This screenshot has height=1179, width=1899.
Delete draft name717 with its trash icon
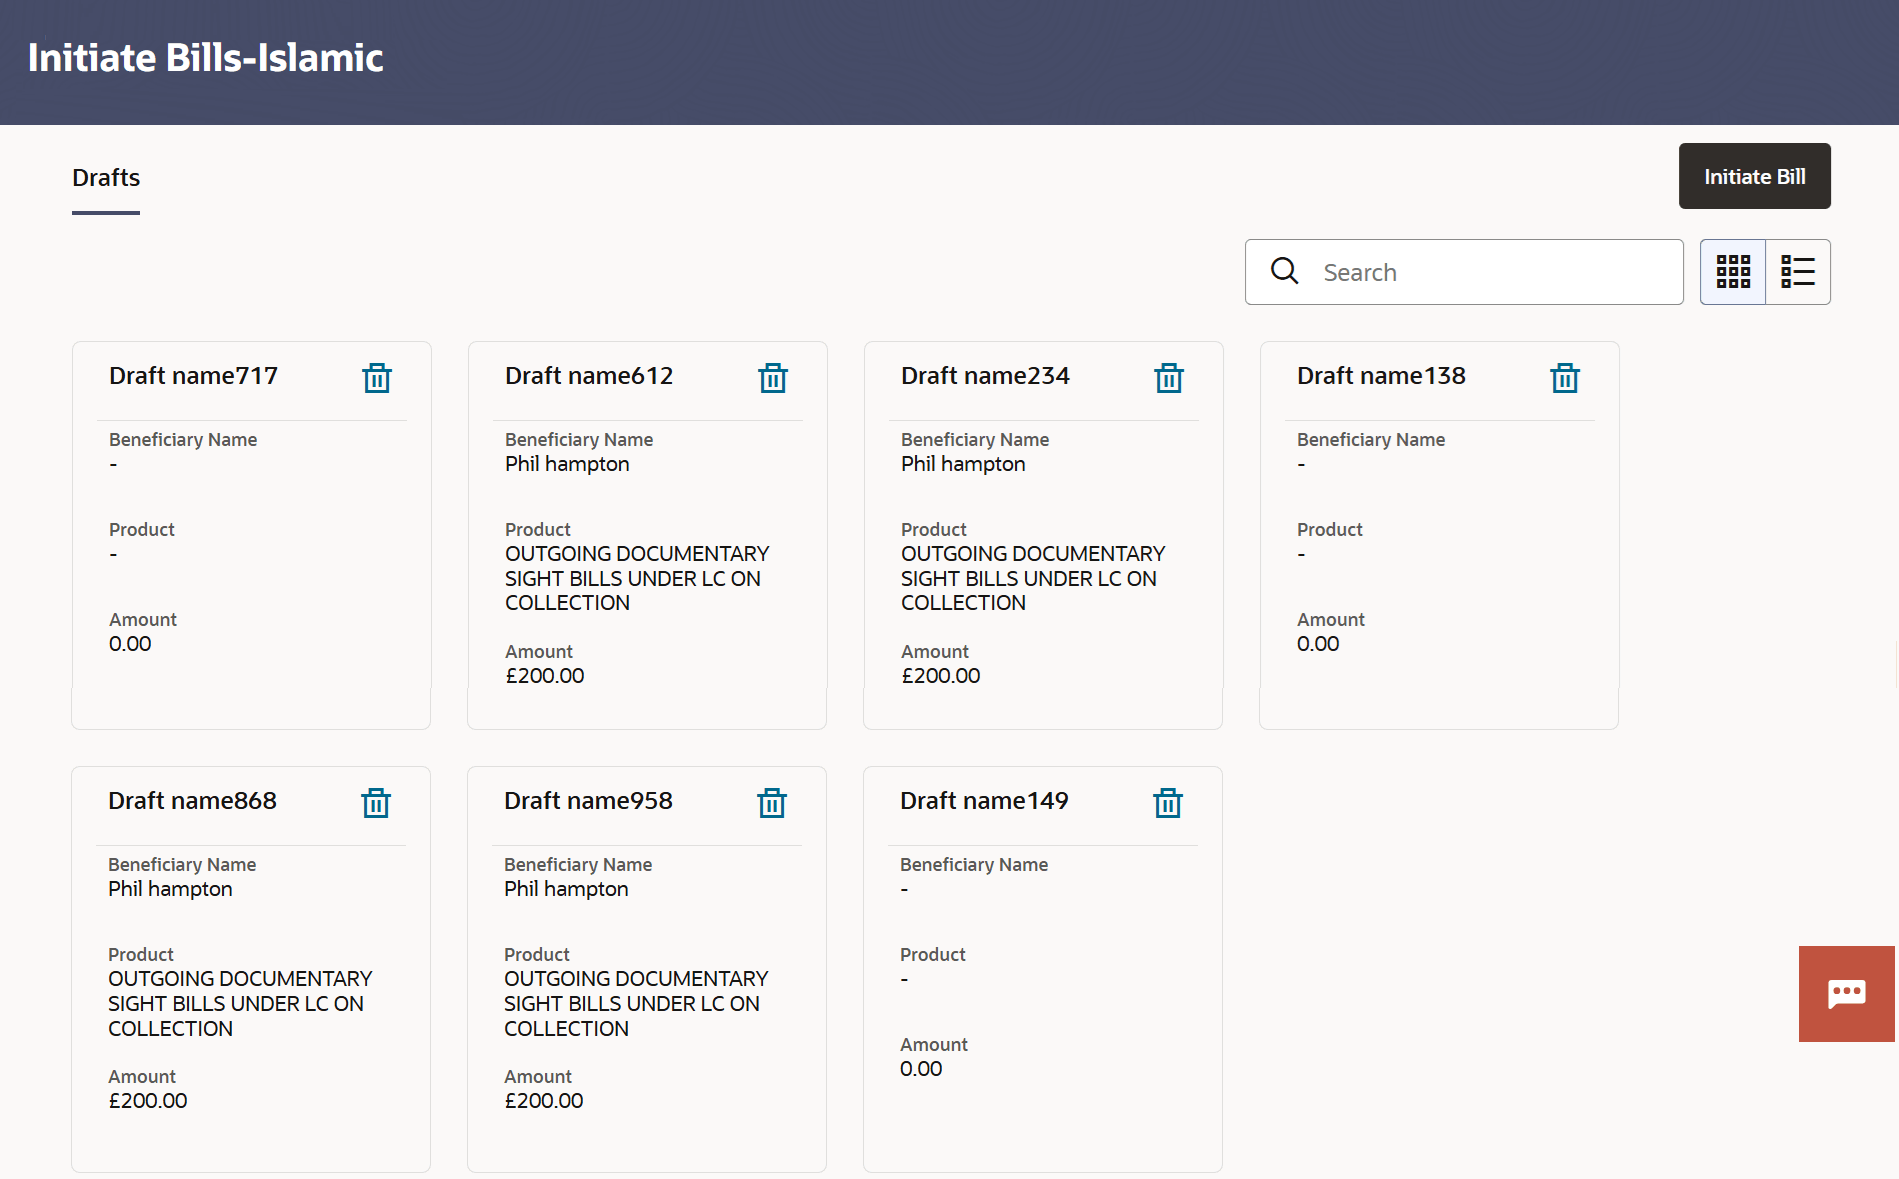click(377, 378)
